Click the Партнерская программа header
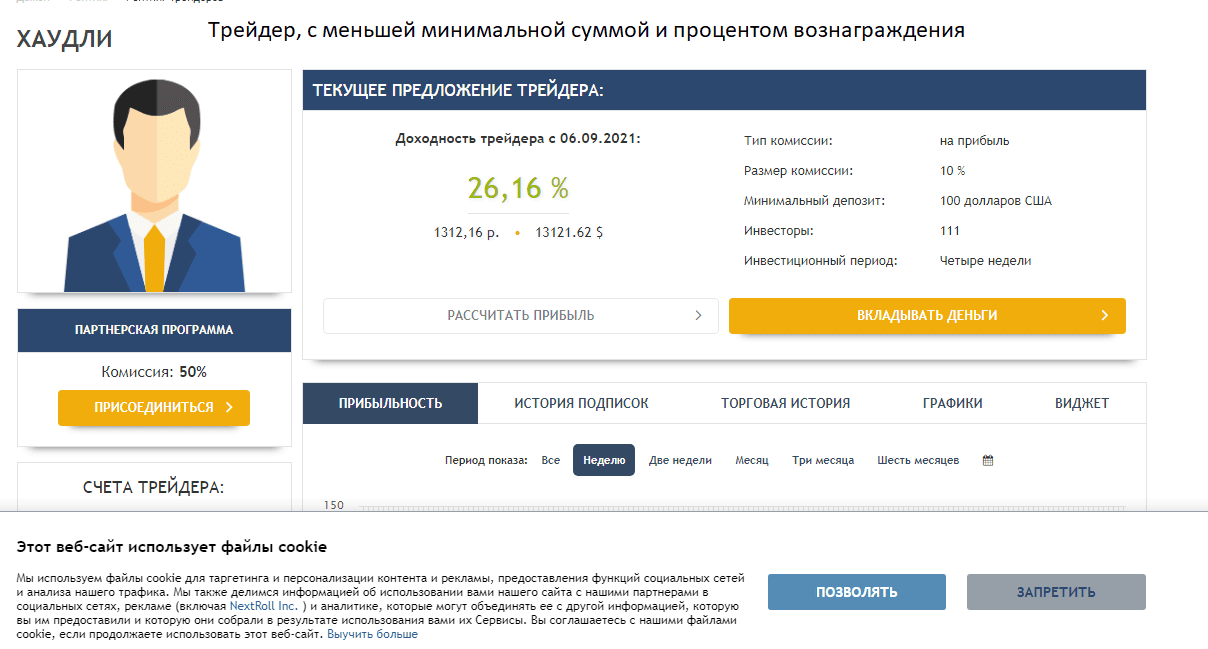This screenshot has width=1208, height=649. [x=154, y=330]
